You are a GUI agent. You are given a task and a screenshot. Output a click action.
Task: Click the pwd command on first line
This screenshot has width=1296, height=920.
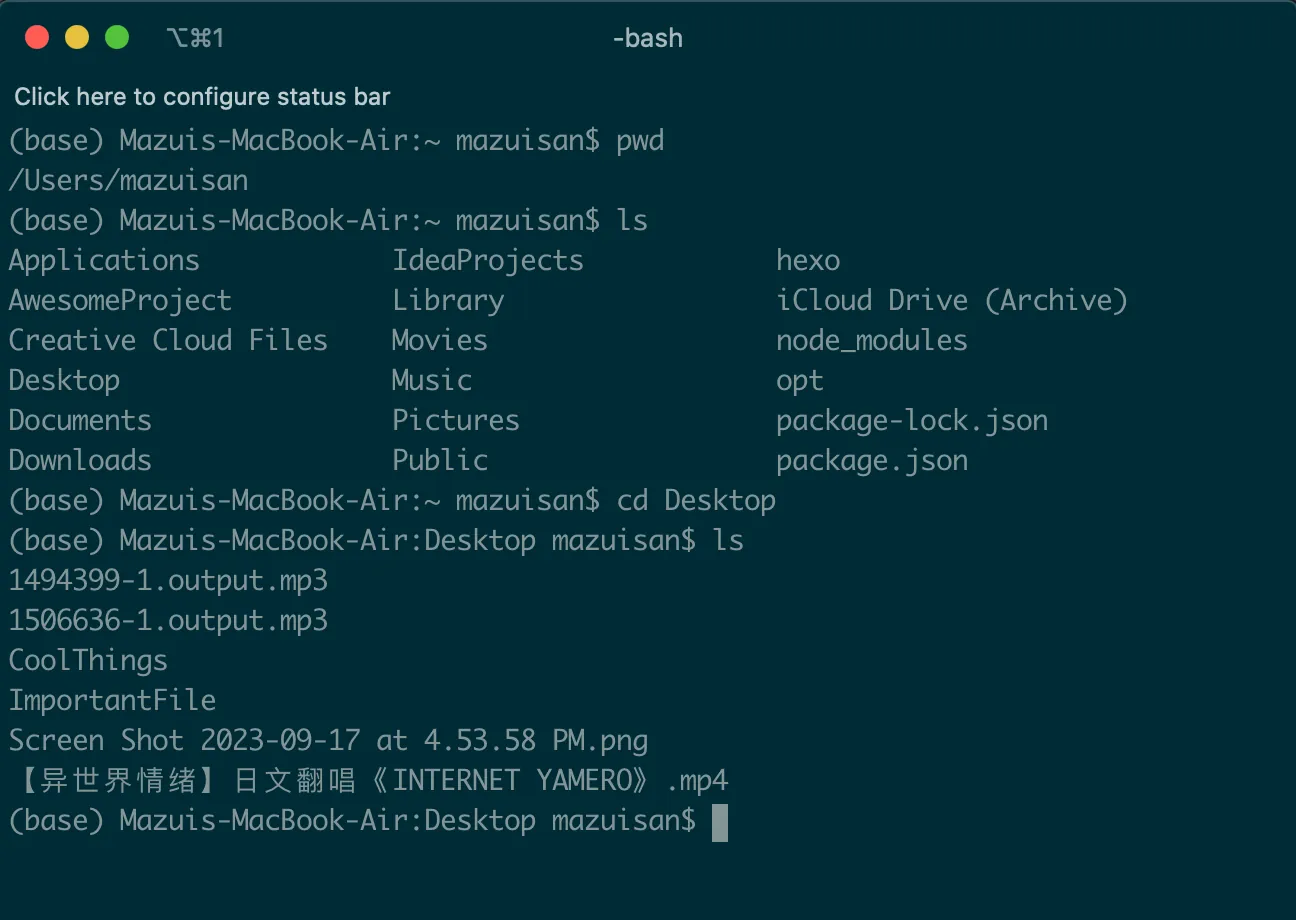click(640, 141)
